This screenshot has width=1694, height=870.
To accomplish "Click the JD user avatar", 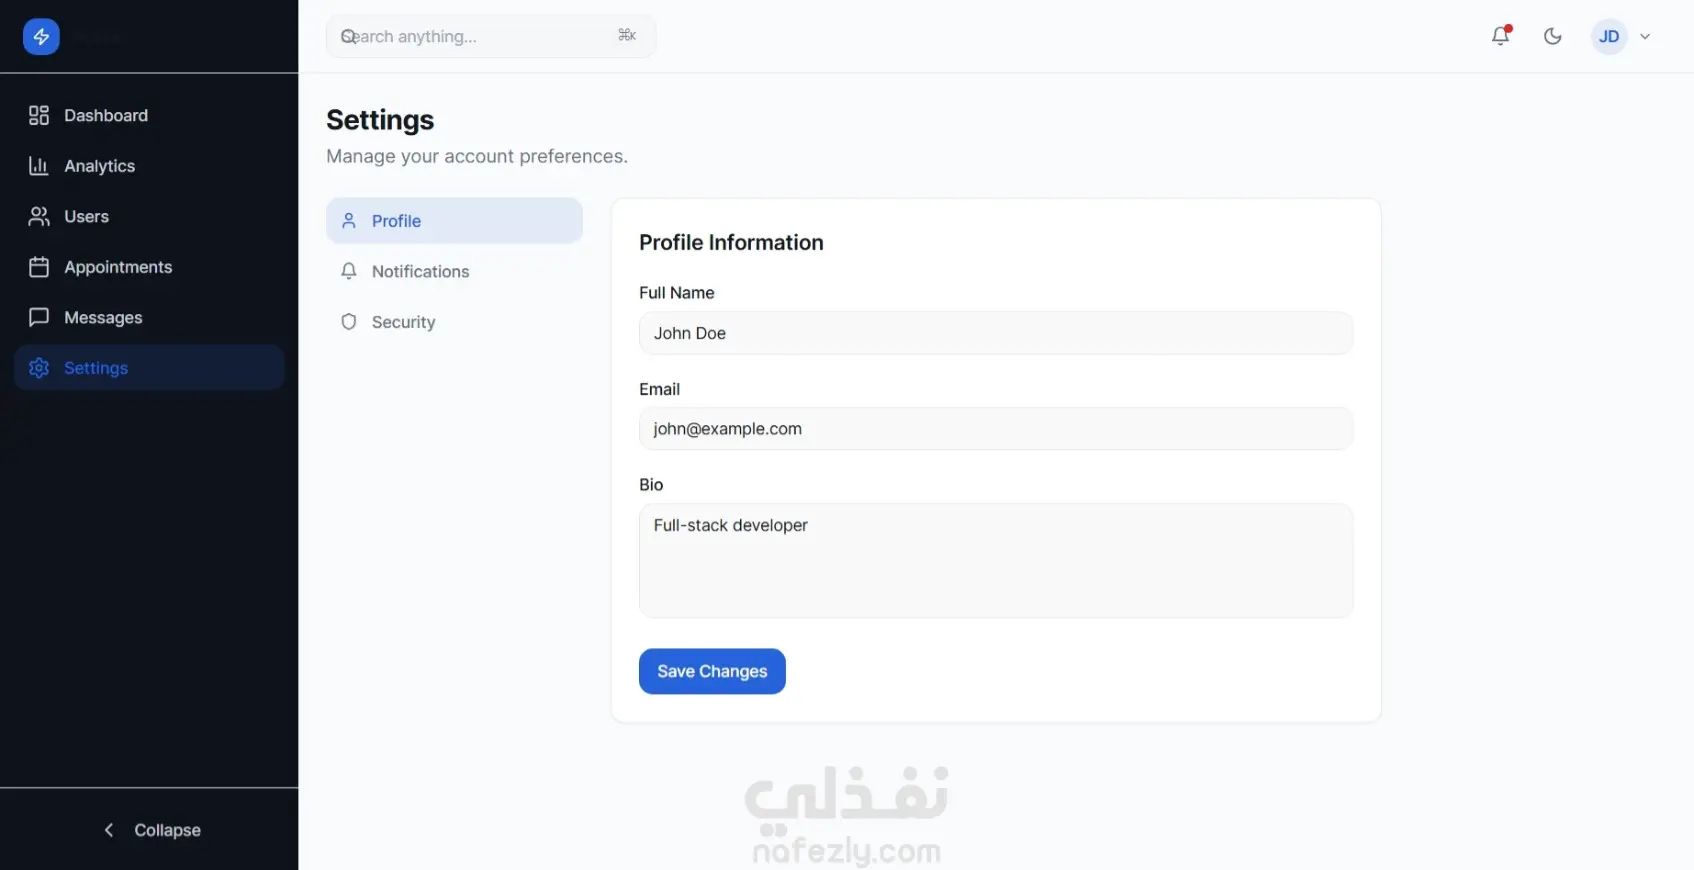I will click(x=1608, y=37).
